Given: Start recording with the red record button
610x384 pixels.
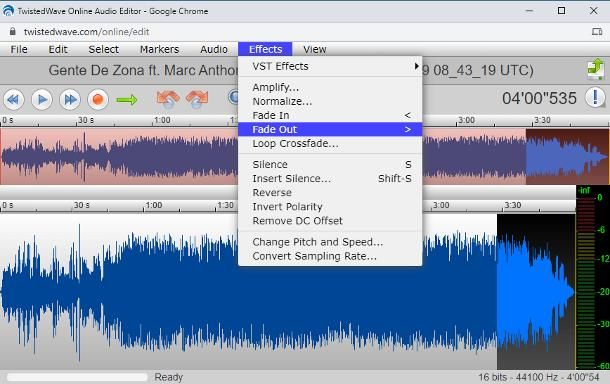Looking at the screenshot, I should [98, 100].
